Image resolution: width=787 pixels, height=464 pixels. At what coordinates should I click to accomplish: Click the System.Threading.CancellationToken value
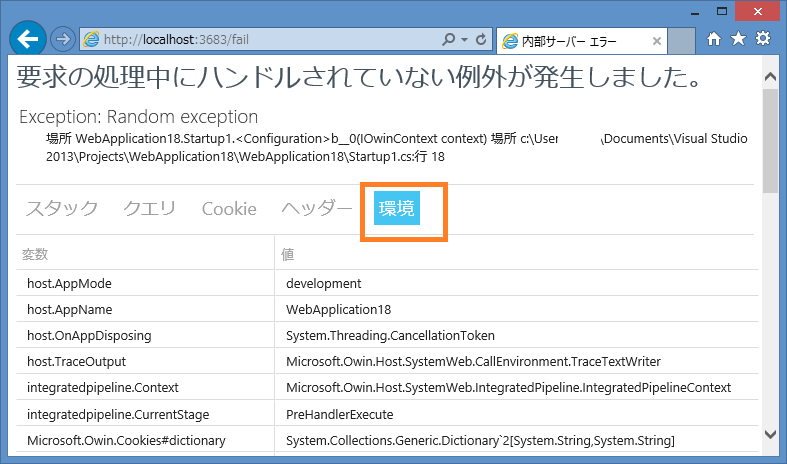[x=390, y=335]
